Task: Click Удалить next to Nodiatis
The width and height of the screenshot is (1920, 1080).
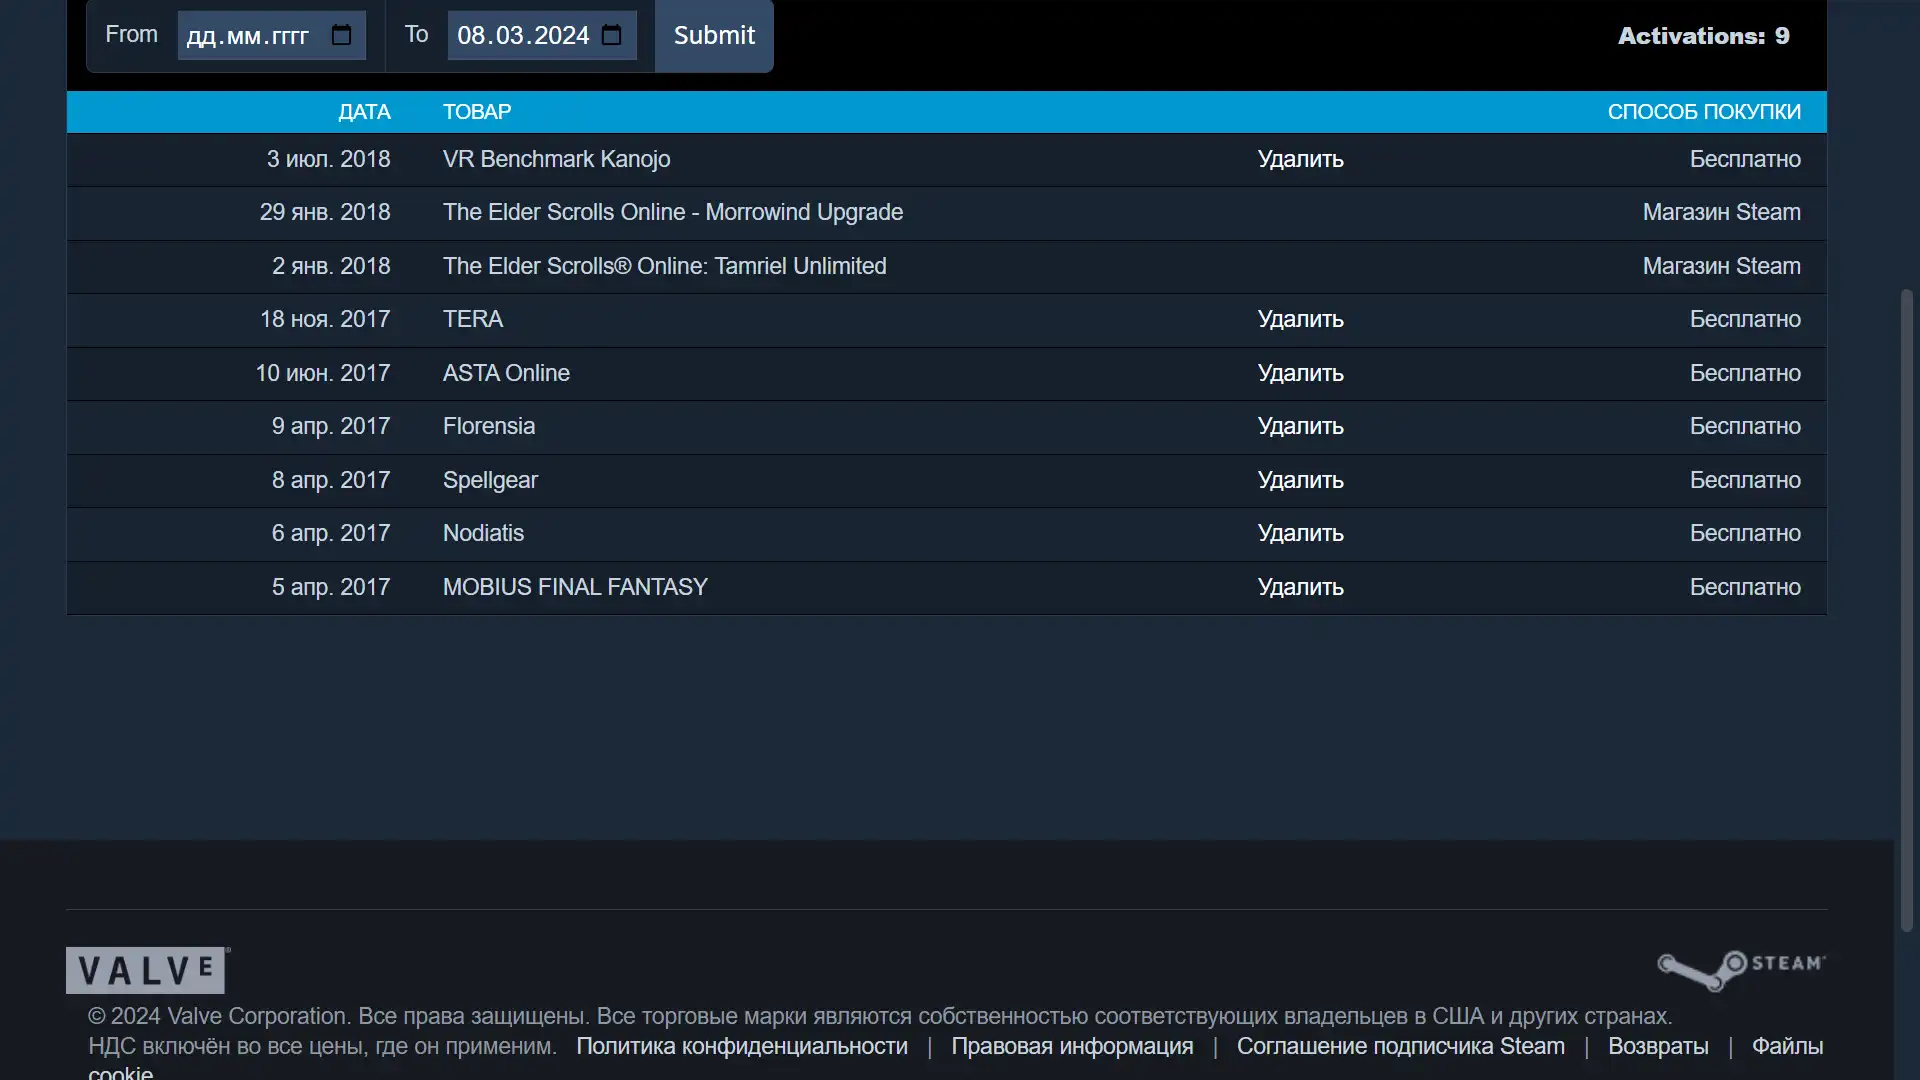Action: click(x=1300, y=533)
